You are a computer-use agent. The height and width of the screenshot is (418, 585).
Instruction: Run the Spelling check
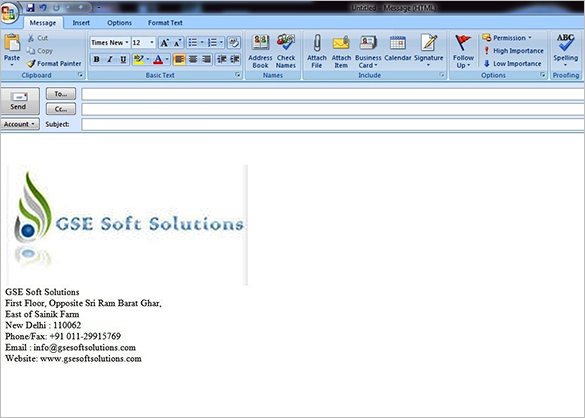(x=566, y=50)
